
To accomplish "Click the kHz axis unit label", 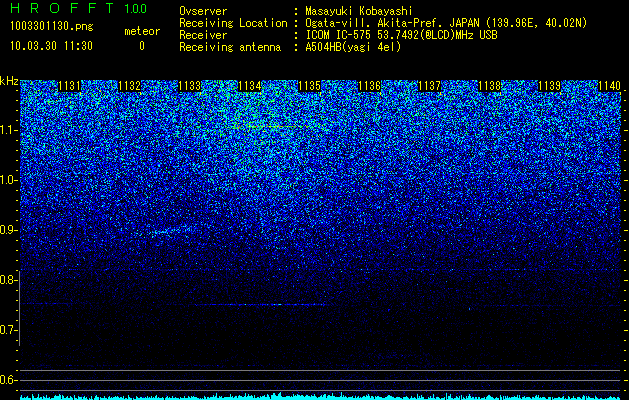I will click(9, 81).
